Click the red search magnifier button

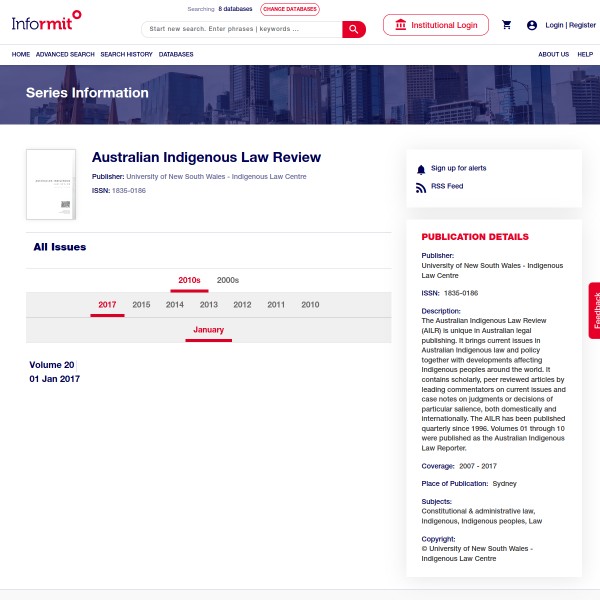point(354,29)
